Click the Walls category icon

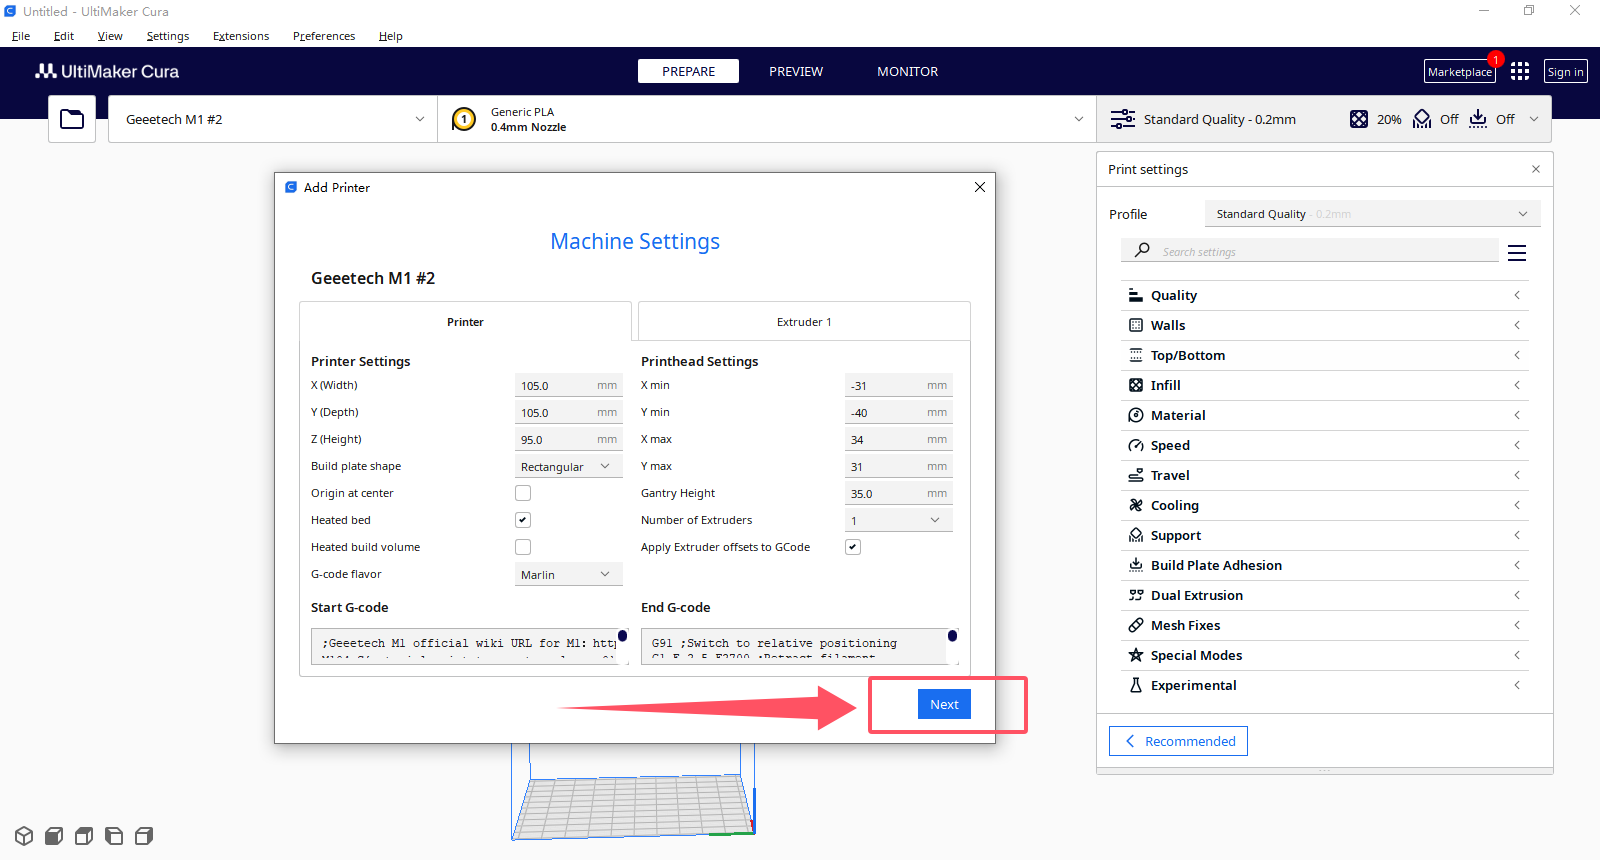click(1136, 325)
